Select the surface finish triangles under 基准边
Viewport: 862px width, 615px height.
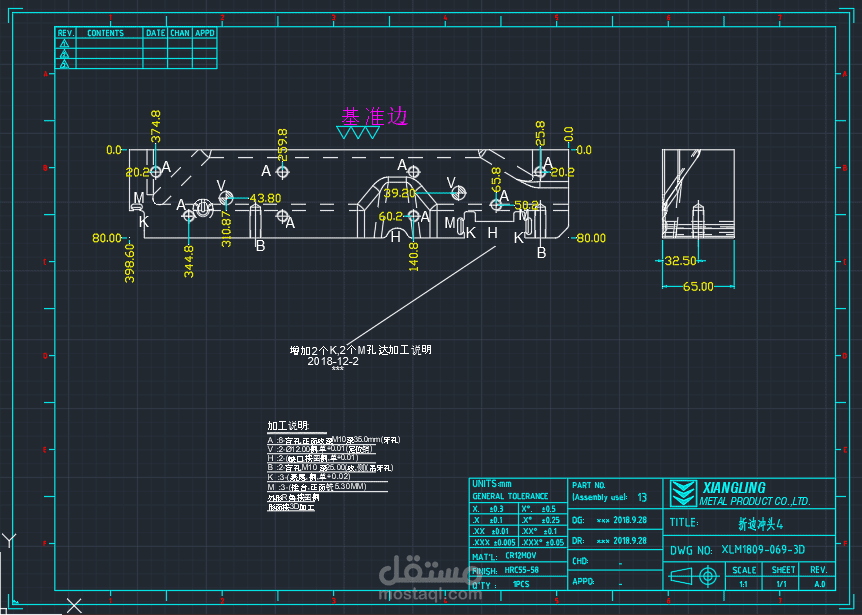pyautogui.click(x=358, y=132)
